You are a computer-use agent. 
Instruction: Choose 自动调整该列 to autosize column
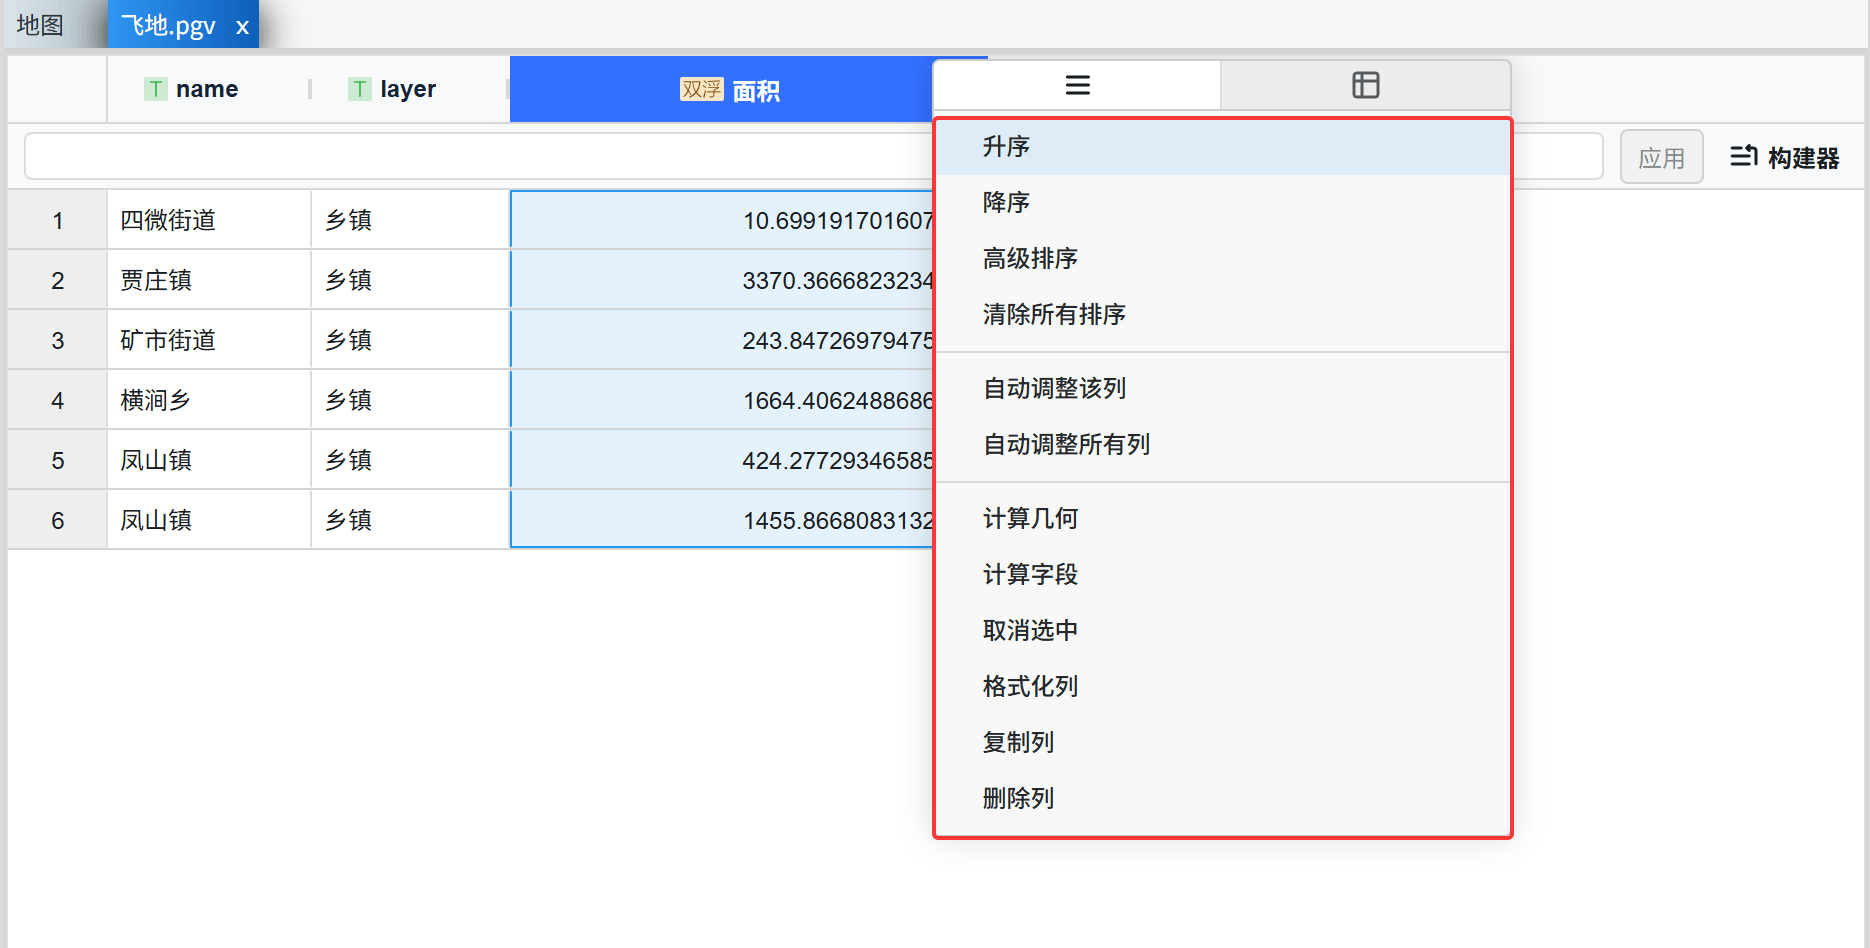click(x=1054, y=389)
